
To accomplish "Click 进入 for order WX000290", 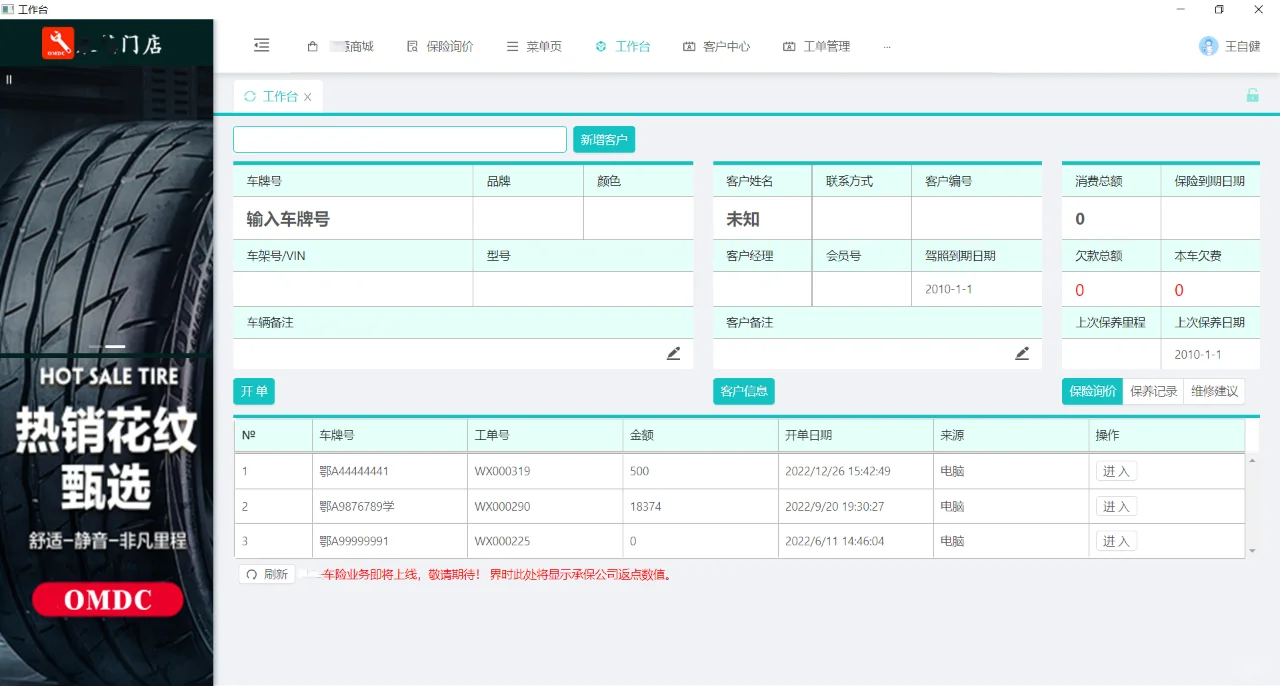I will click(1116, 507).
